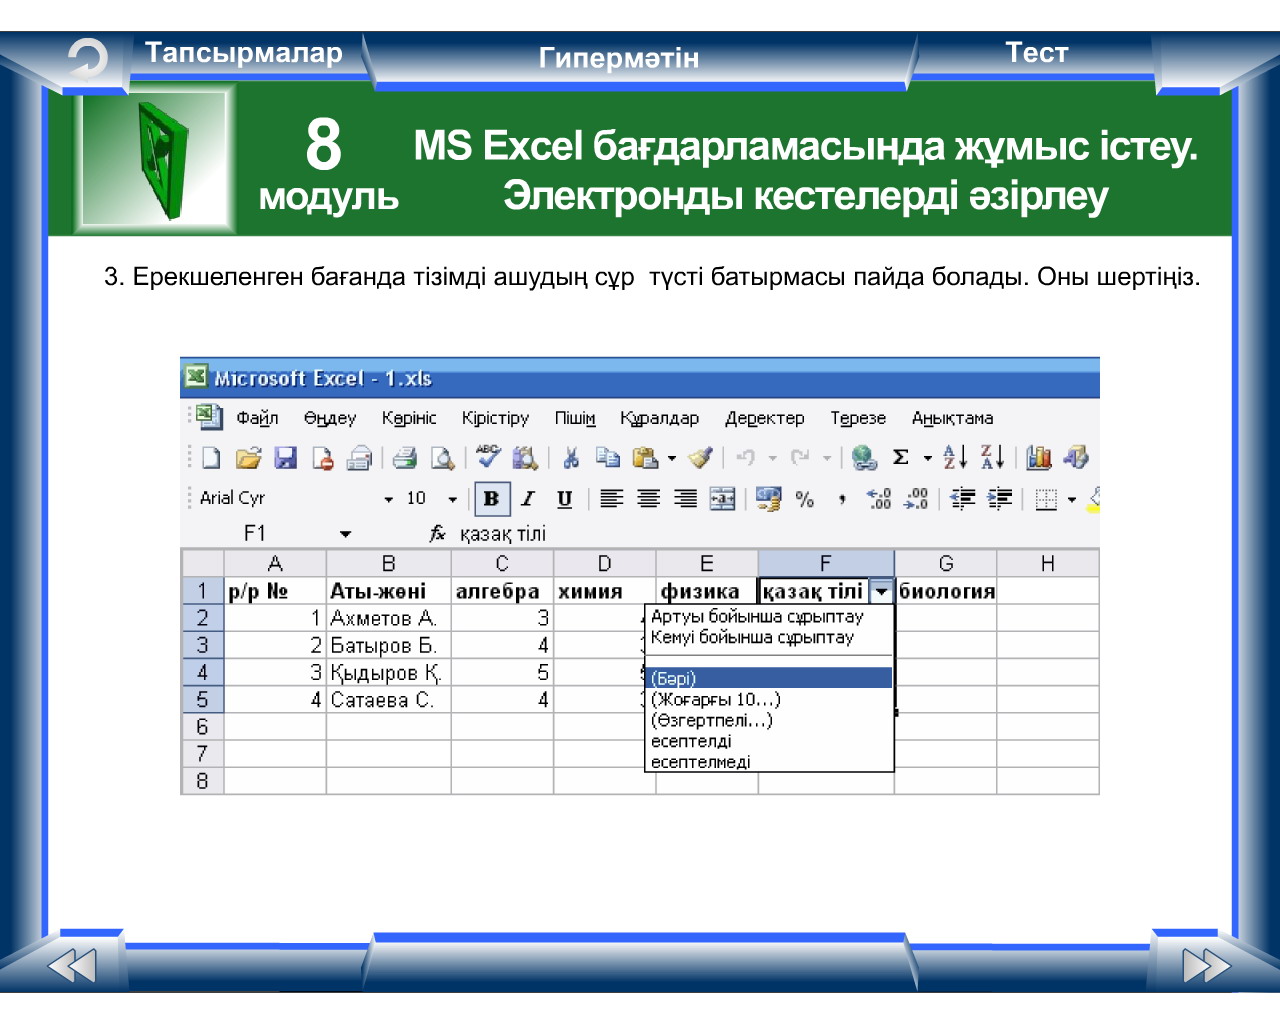1280x1024 pixels.
Task: Open a file with the Open folder icon
Action: tap(248, 458)
